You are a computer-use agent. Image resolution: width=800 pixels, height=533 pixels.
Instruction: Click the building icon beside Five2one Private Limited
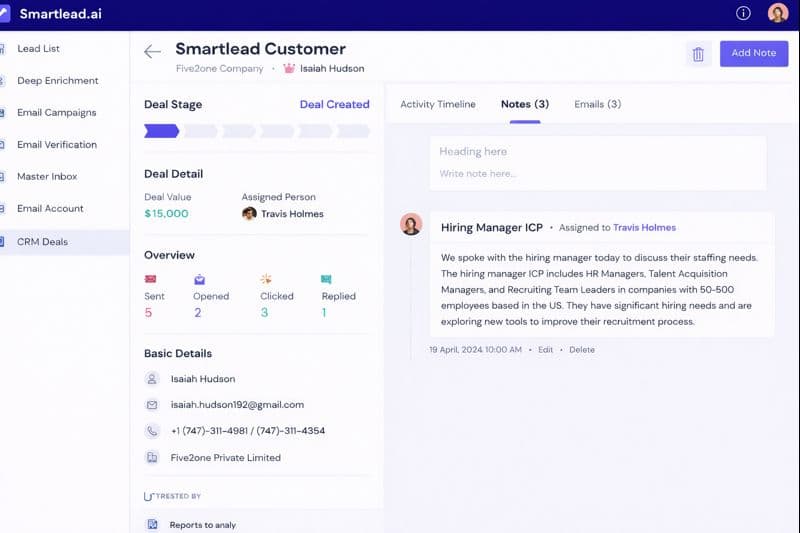[152, 458]
